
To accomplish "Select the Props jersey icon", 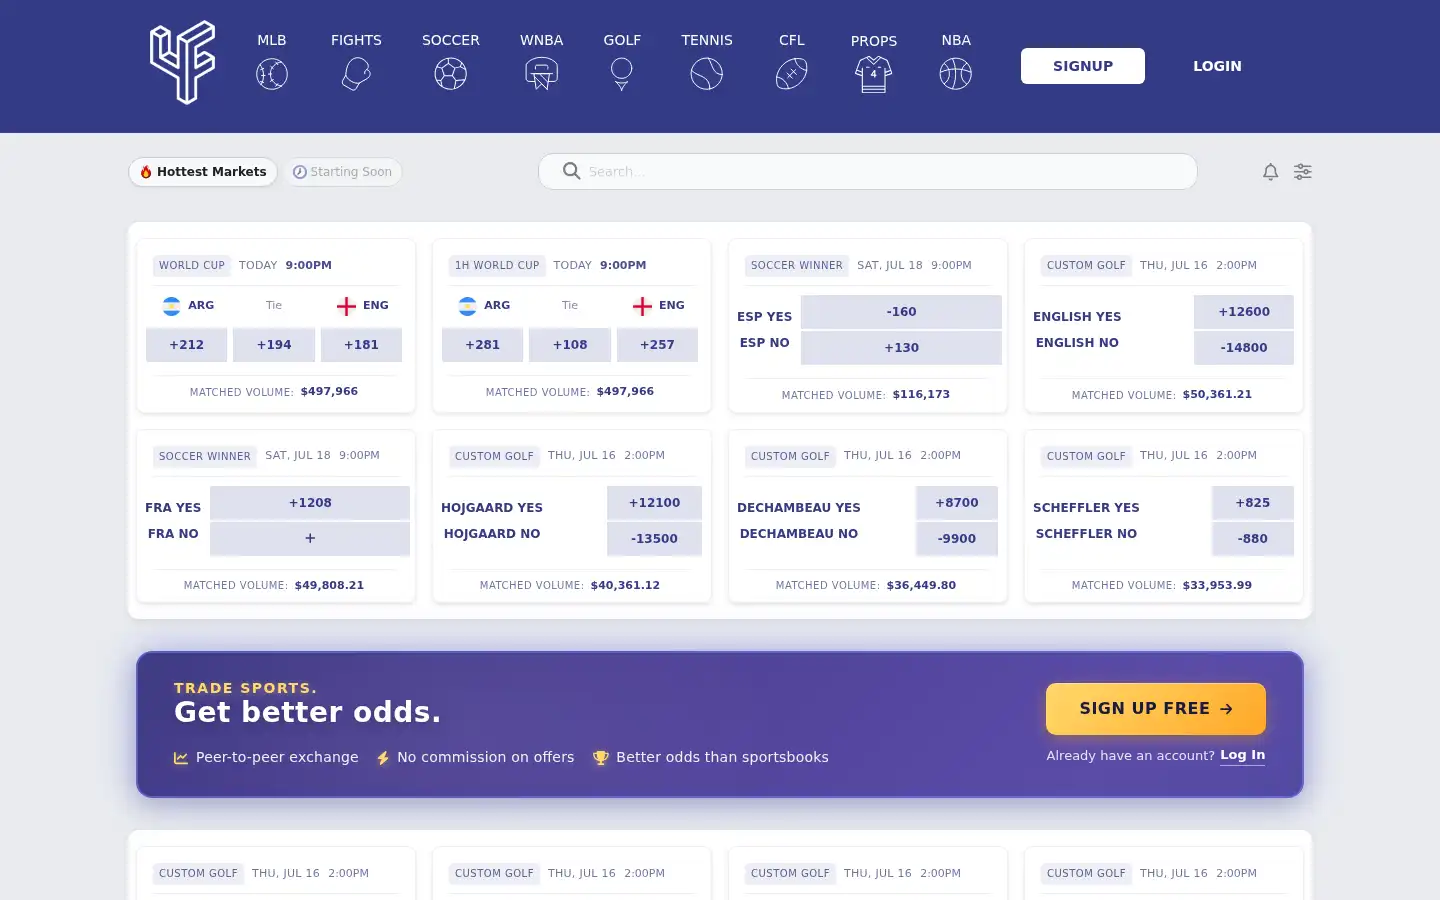I will point(874,75).
